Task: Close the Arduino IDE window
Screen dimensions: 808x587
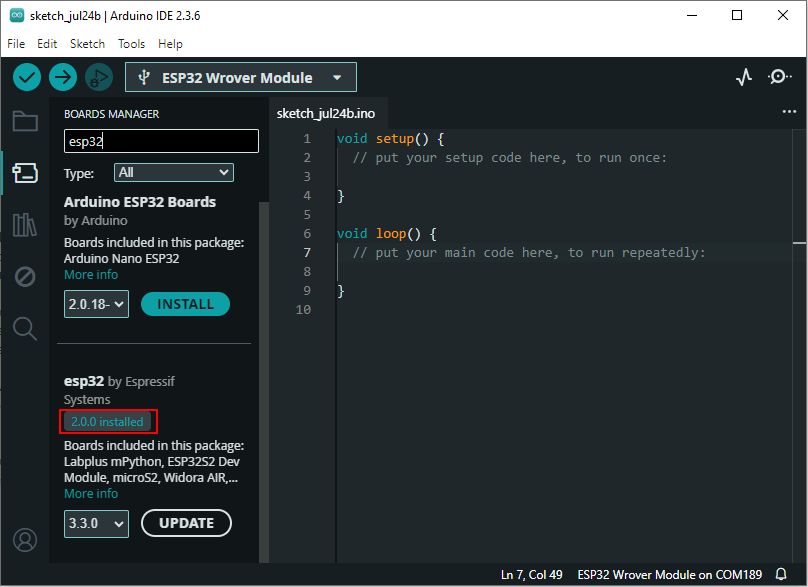Action: (x=782, y=15)
